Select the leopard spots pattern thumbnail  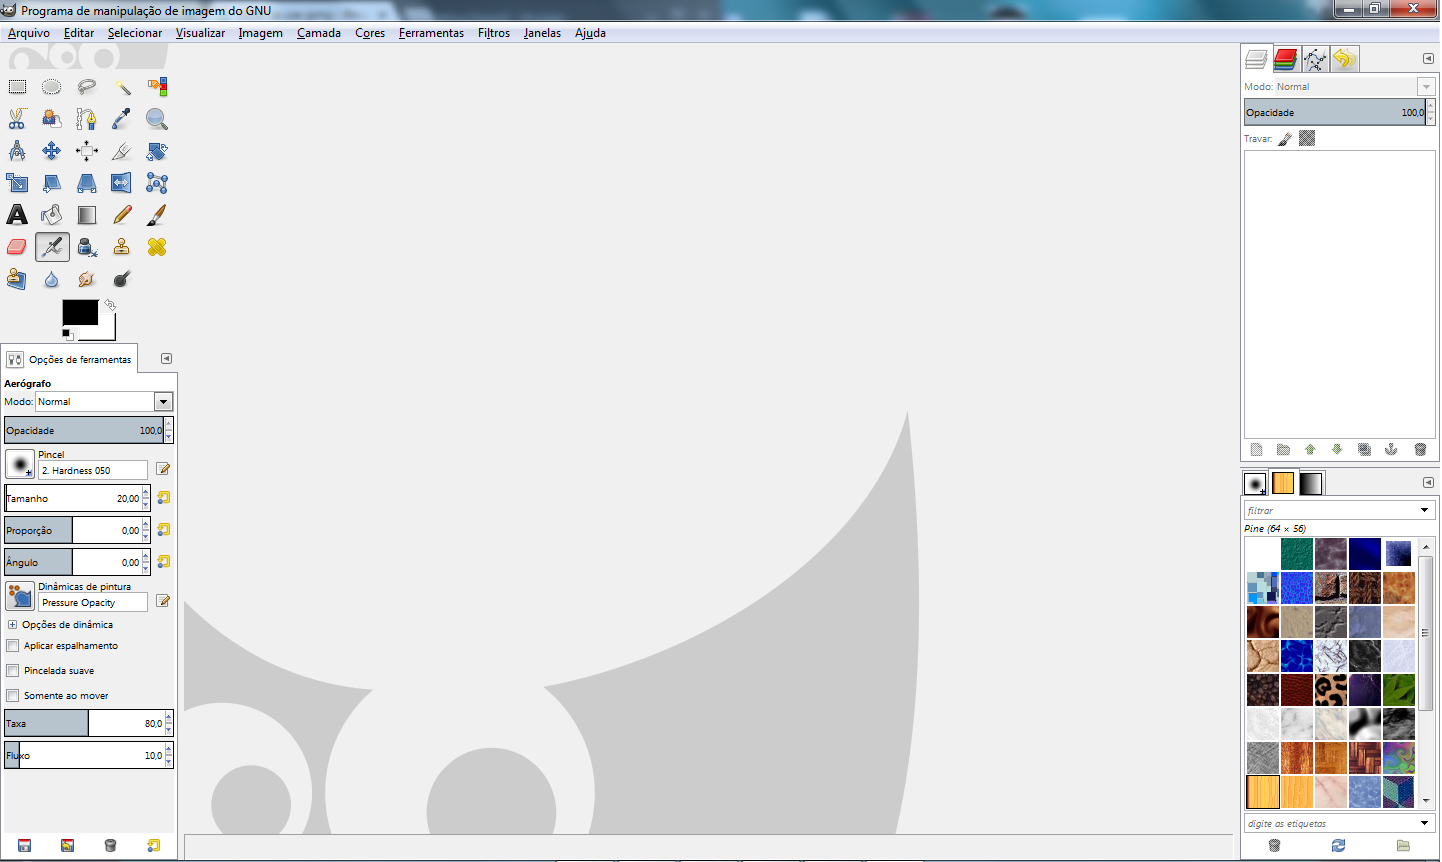pyautogui.click(x=1331, y=690)
